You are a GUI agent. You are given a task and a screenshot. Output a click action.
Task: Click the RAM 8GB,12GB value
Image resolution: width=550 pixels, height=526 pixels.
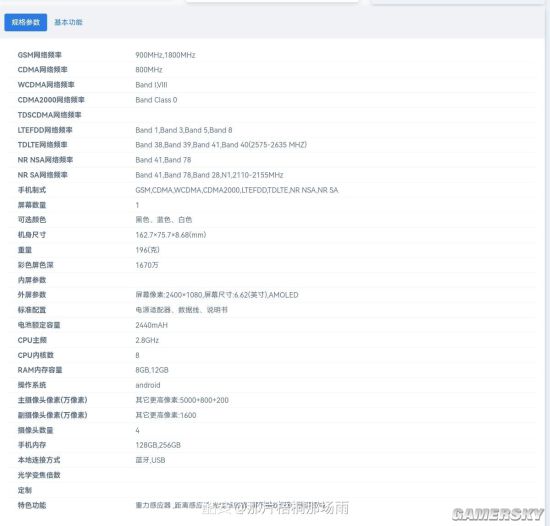click(x=152, y=370)
